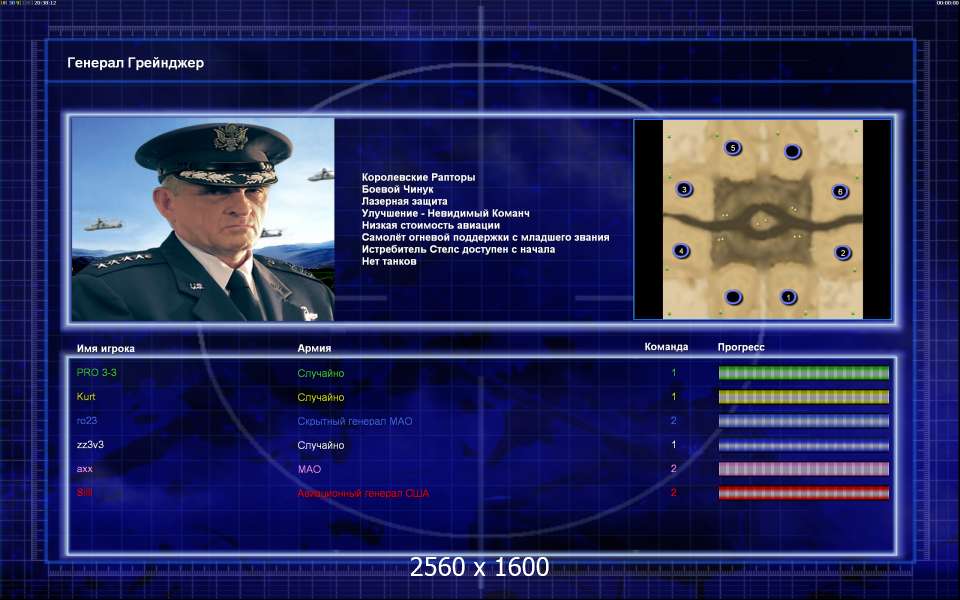Image resolution: width=960 pixels, height=600 pixels.
Task: Click the army label "Авиационный генерал США"
Action: point(363,493)
